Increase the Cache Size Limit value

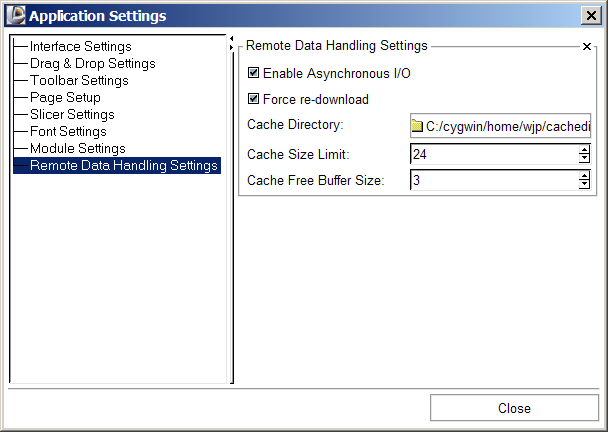tap(584, 150)
